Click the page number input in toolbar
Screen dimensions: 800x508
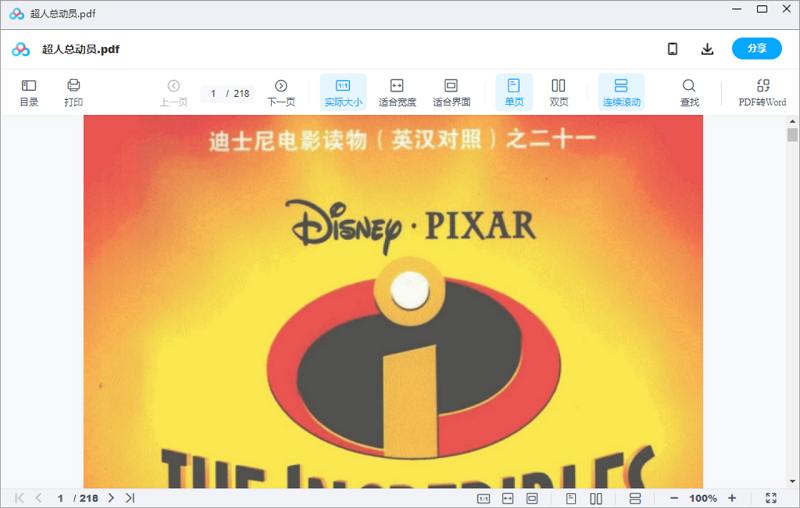point(214,93)
